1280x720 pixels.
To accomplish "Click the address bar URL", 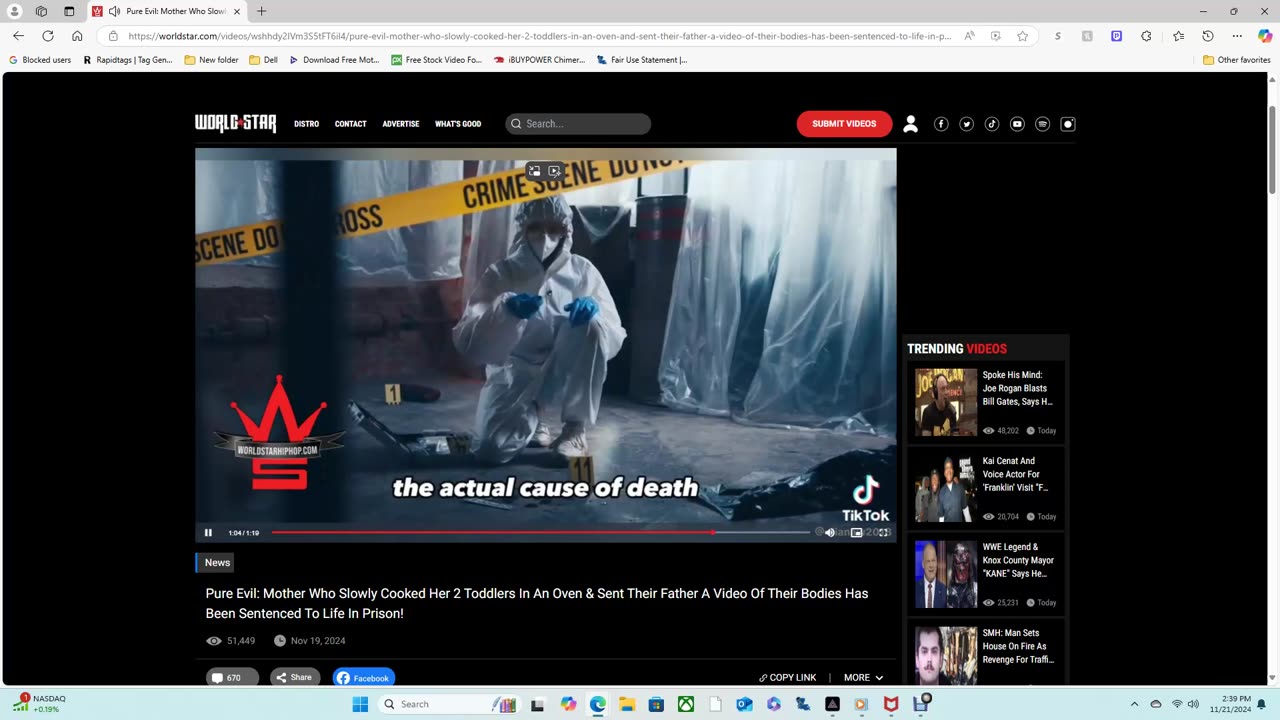I will tap(540, 36).
